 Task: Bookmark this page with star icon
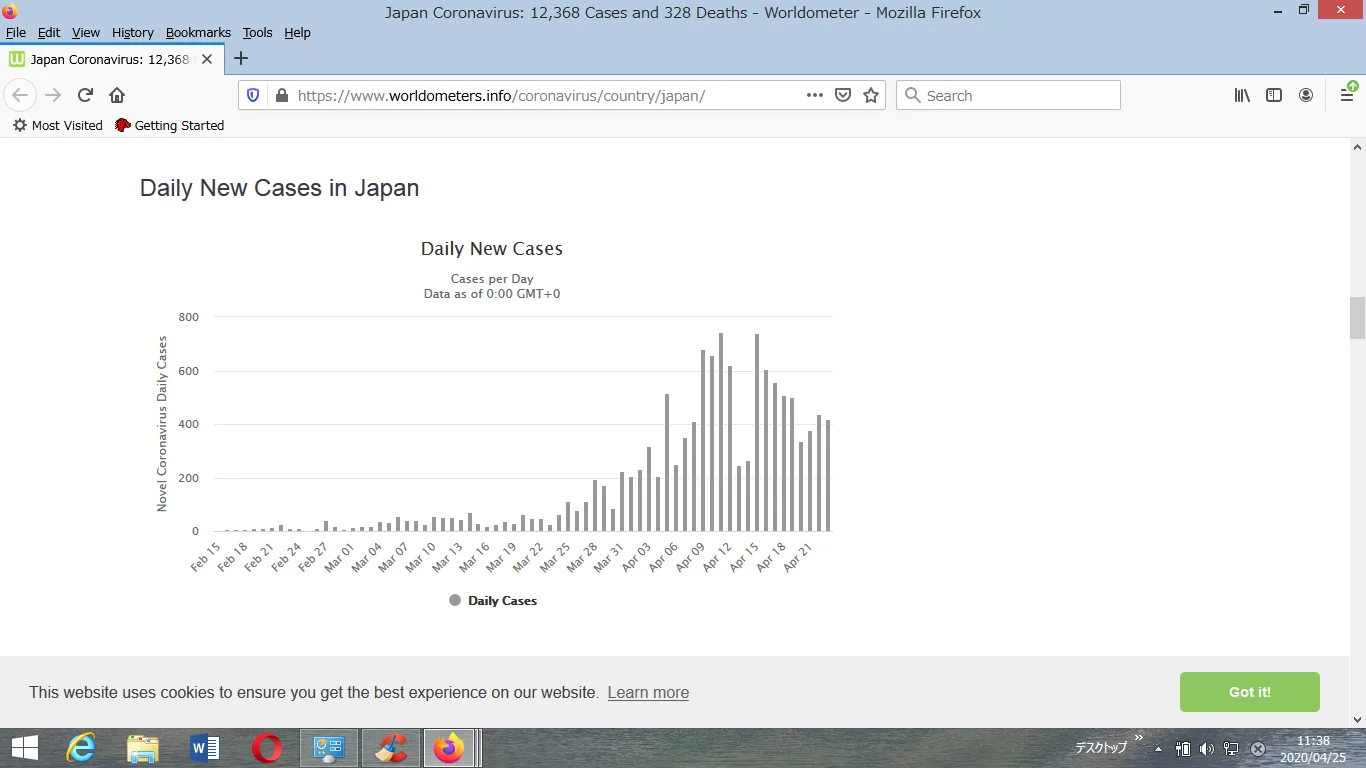[x=871, y=95]
